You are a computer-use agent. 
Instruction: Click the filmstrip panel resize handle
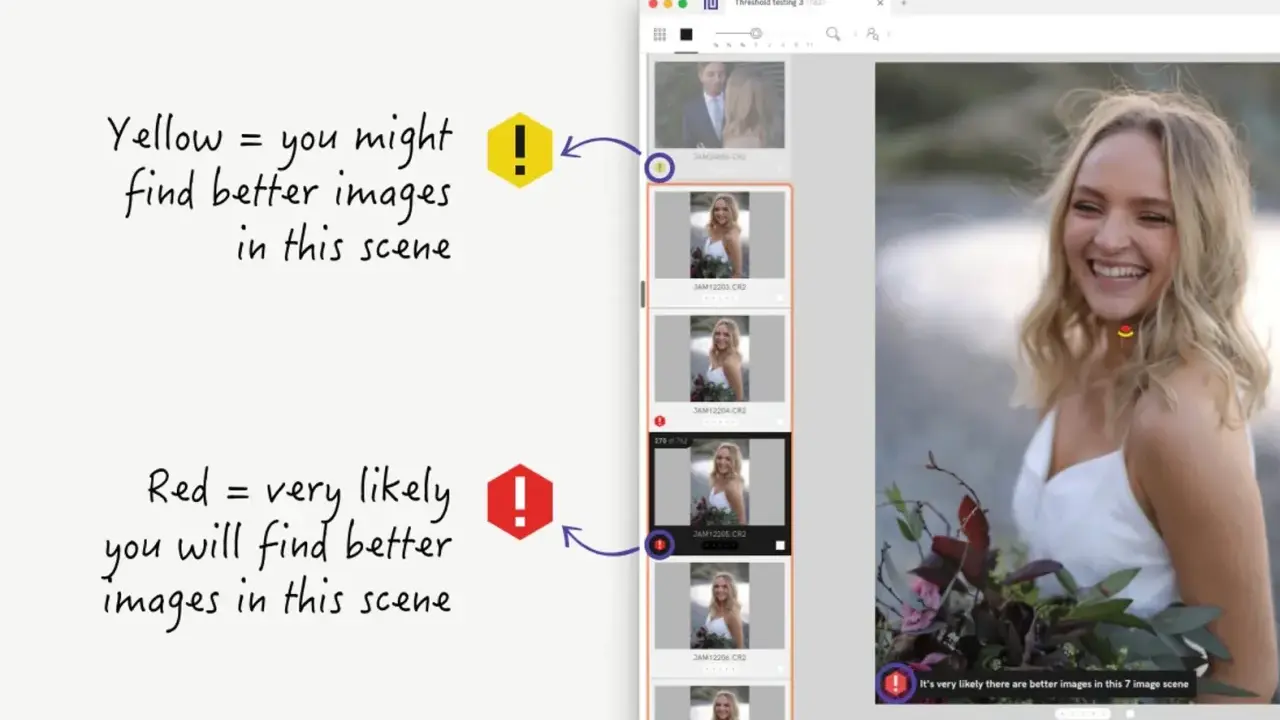point(643,294)
